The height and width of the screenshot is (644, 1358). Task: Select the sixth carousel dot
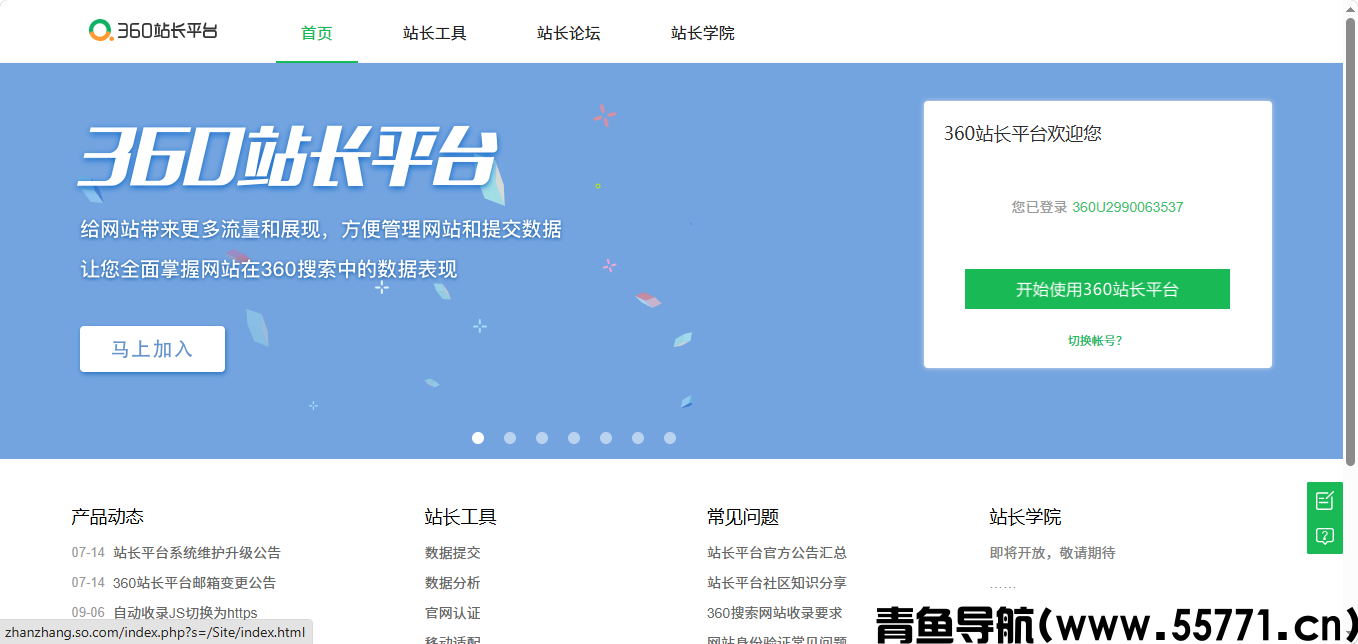tap(638, 438)
